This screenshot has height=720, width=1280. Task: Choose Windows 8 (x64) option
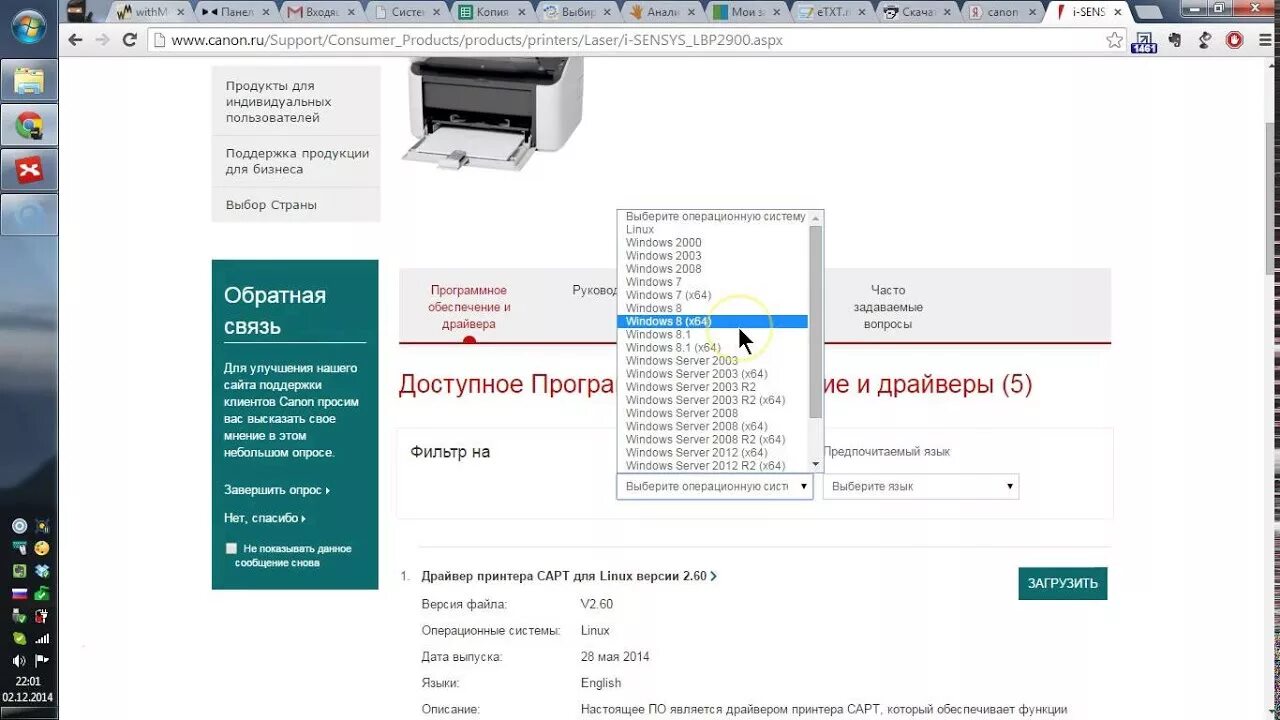pyautogui.click(x=712, y=321)
